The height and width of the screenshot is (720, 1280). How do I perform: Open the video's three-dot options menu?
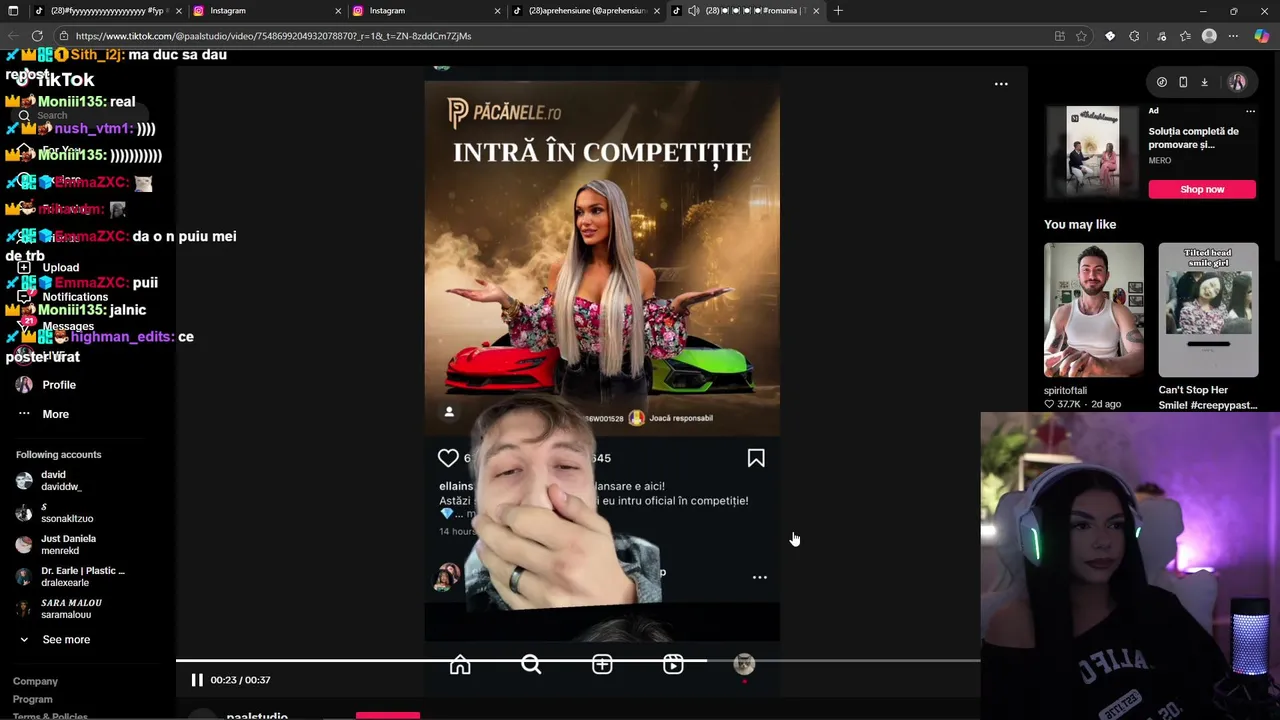1001,84
